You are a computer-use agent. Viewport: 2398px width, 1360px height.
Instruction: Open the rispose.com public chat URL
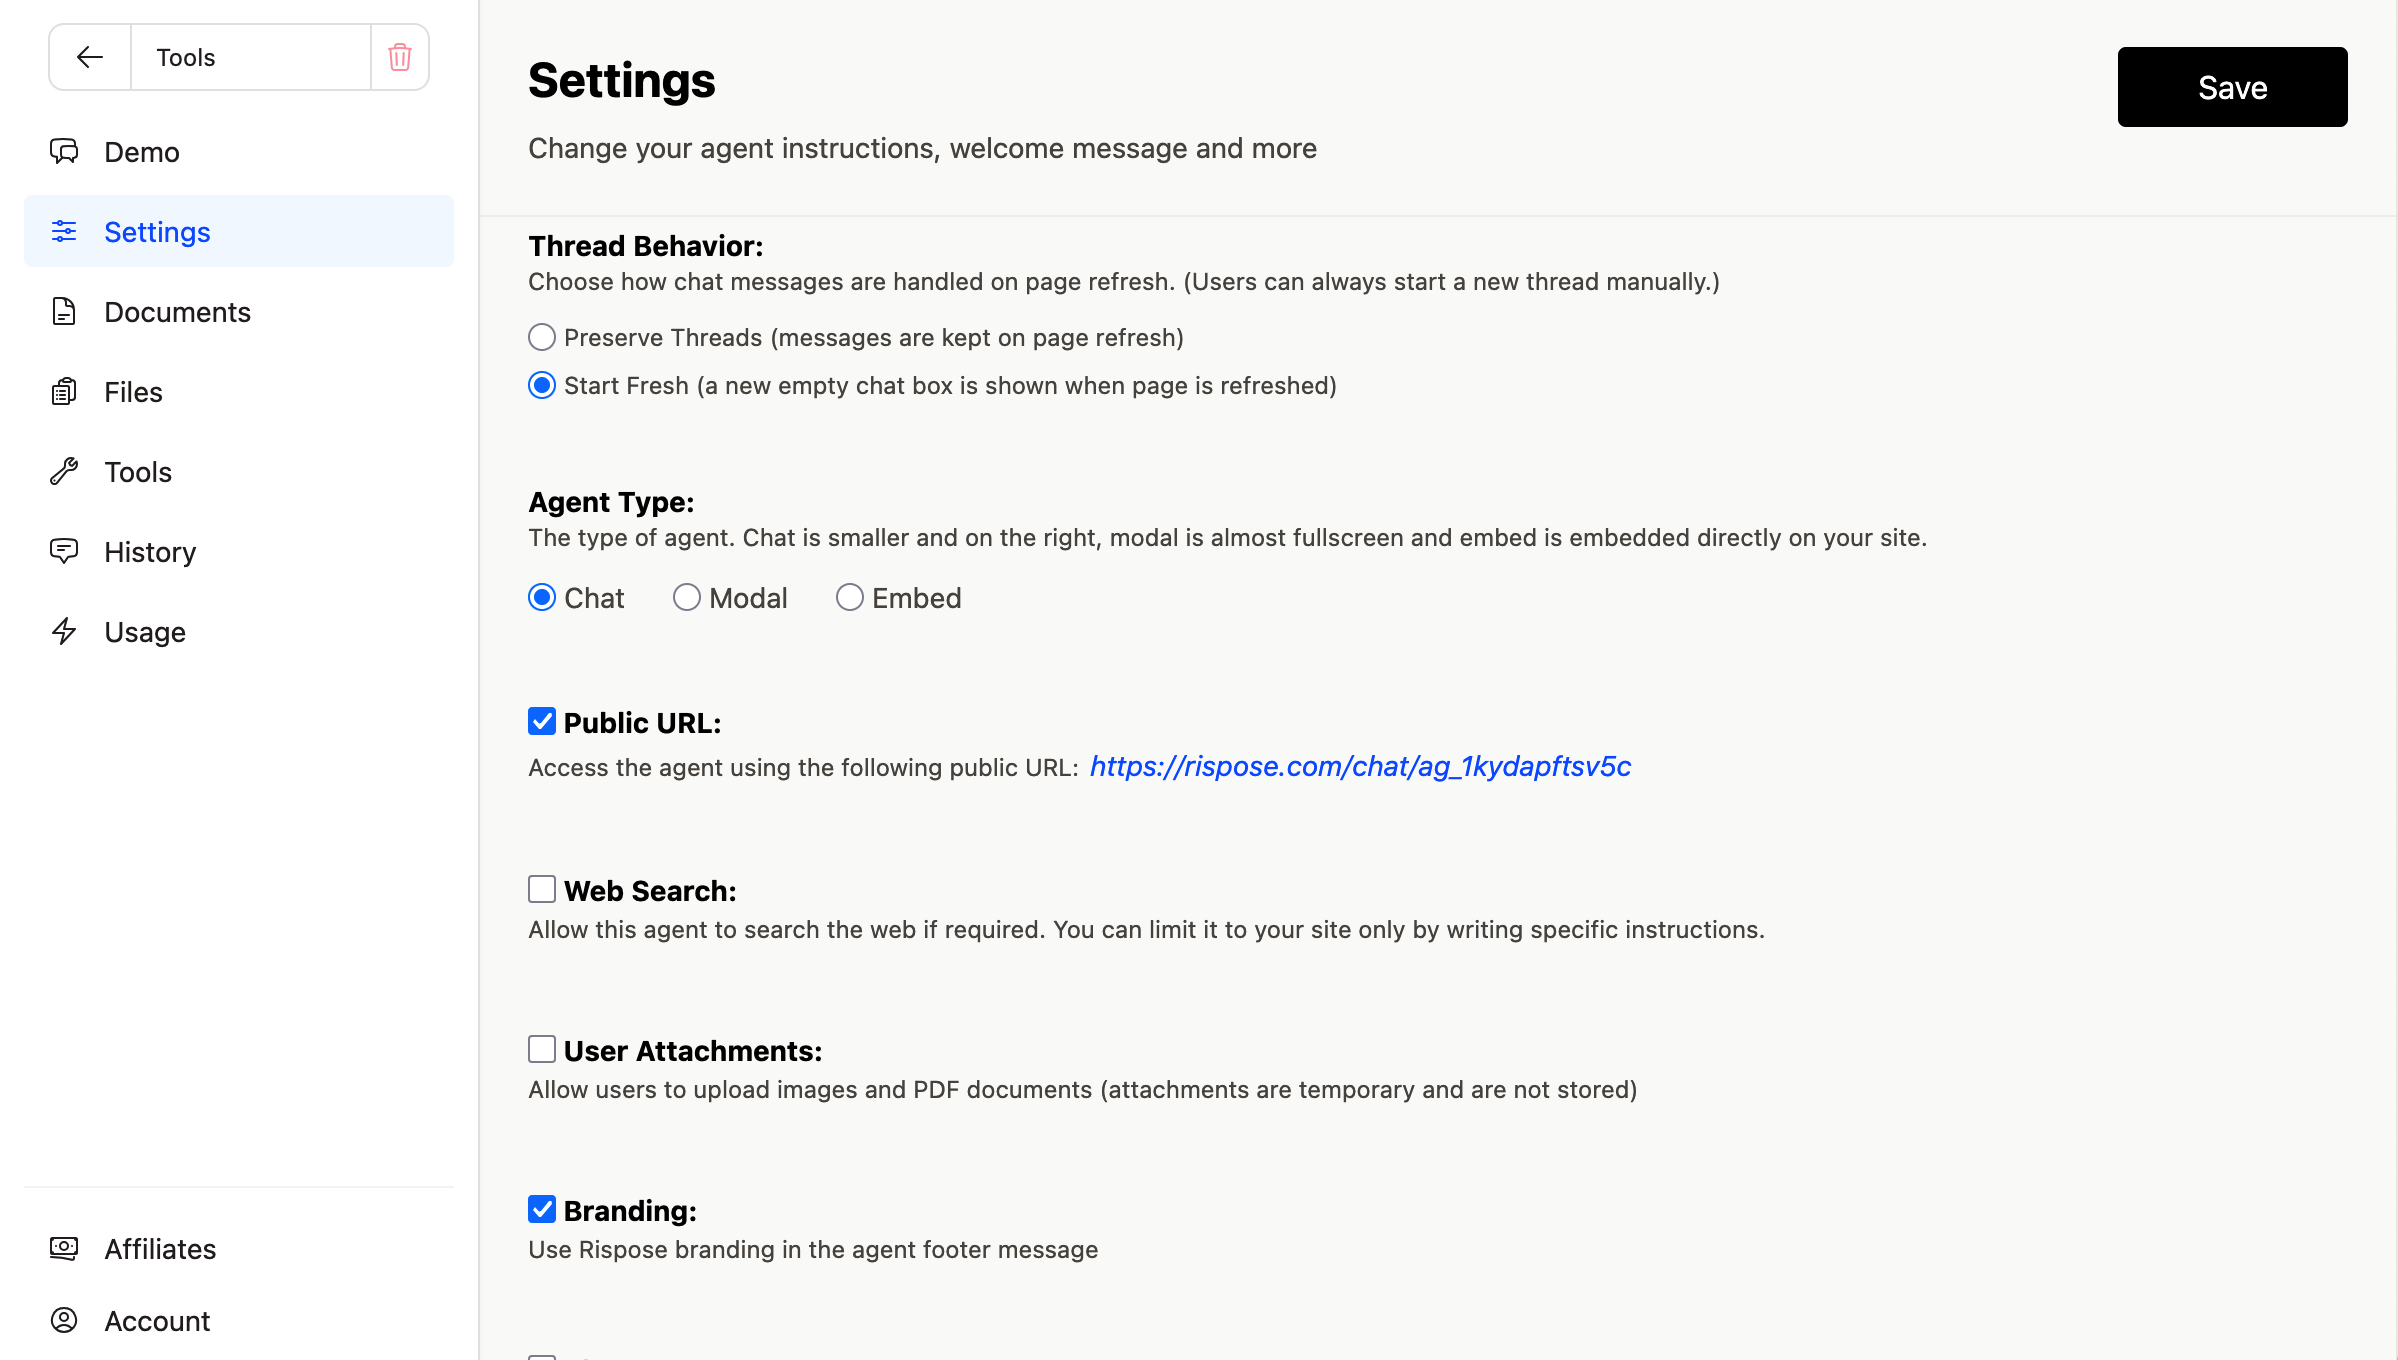coord(1360,766)
